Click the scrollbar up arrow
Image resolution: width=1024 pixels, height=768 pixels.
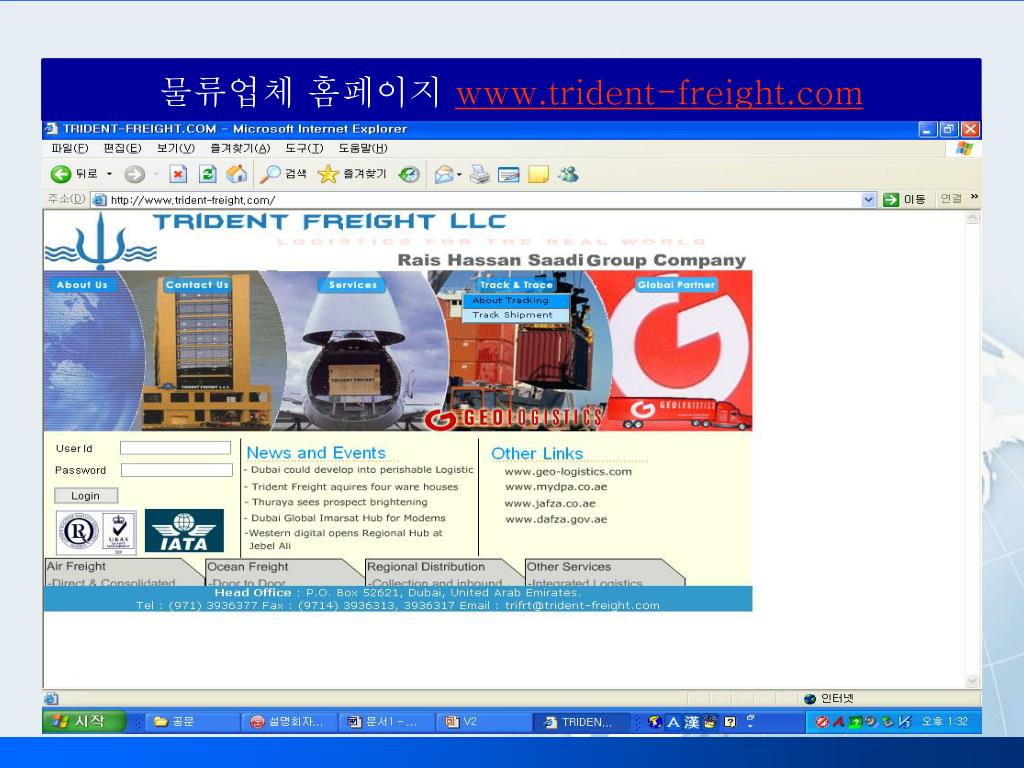point(972,217)
